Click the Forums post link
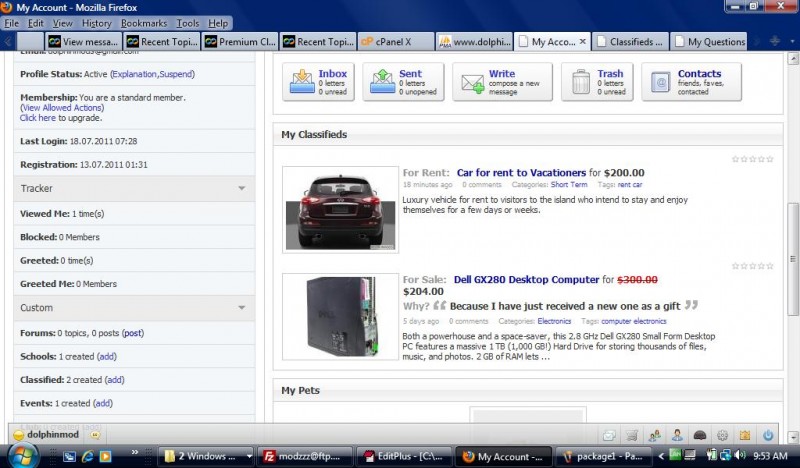Viewport: 800px width, 468px height. [133, 333]
